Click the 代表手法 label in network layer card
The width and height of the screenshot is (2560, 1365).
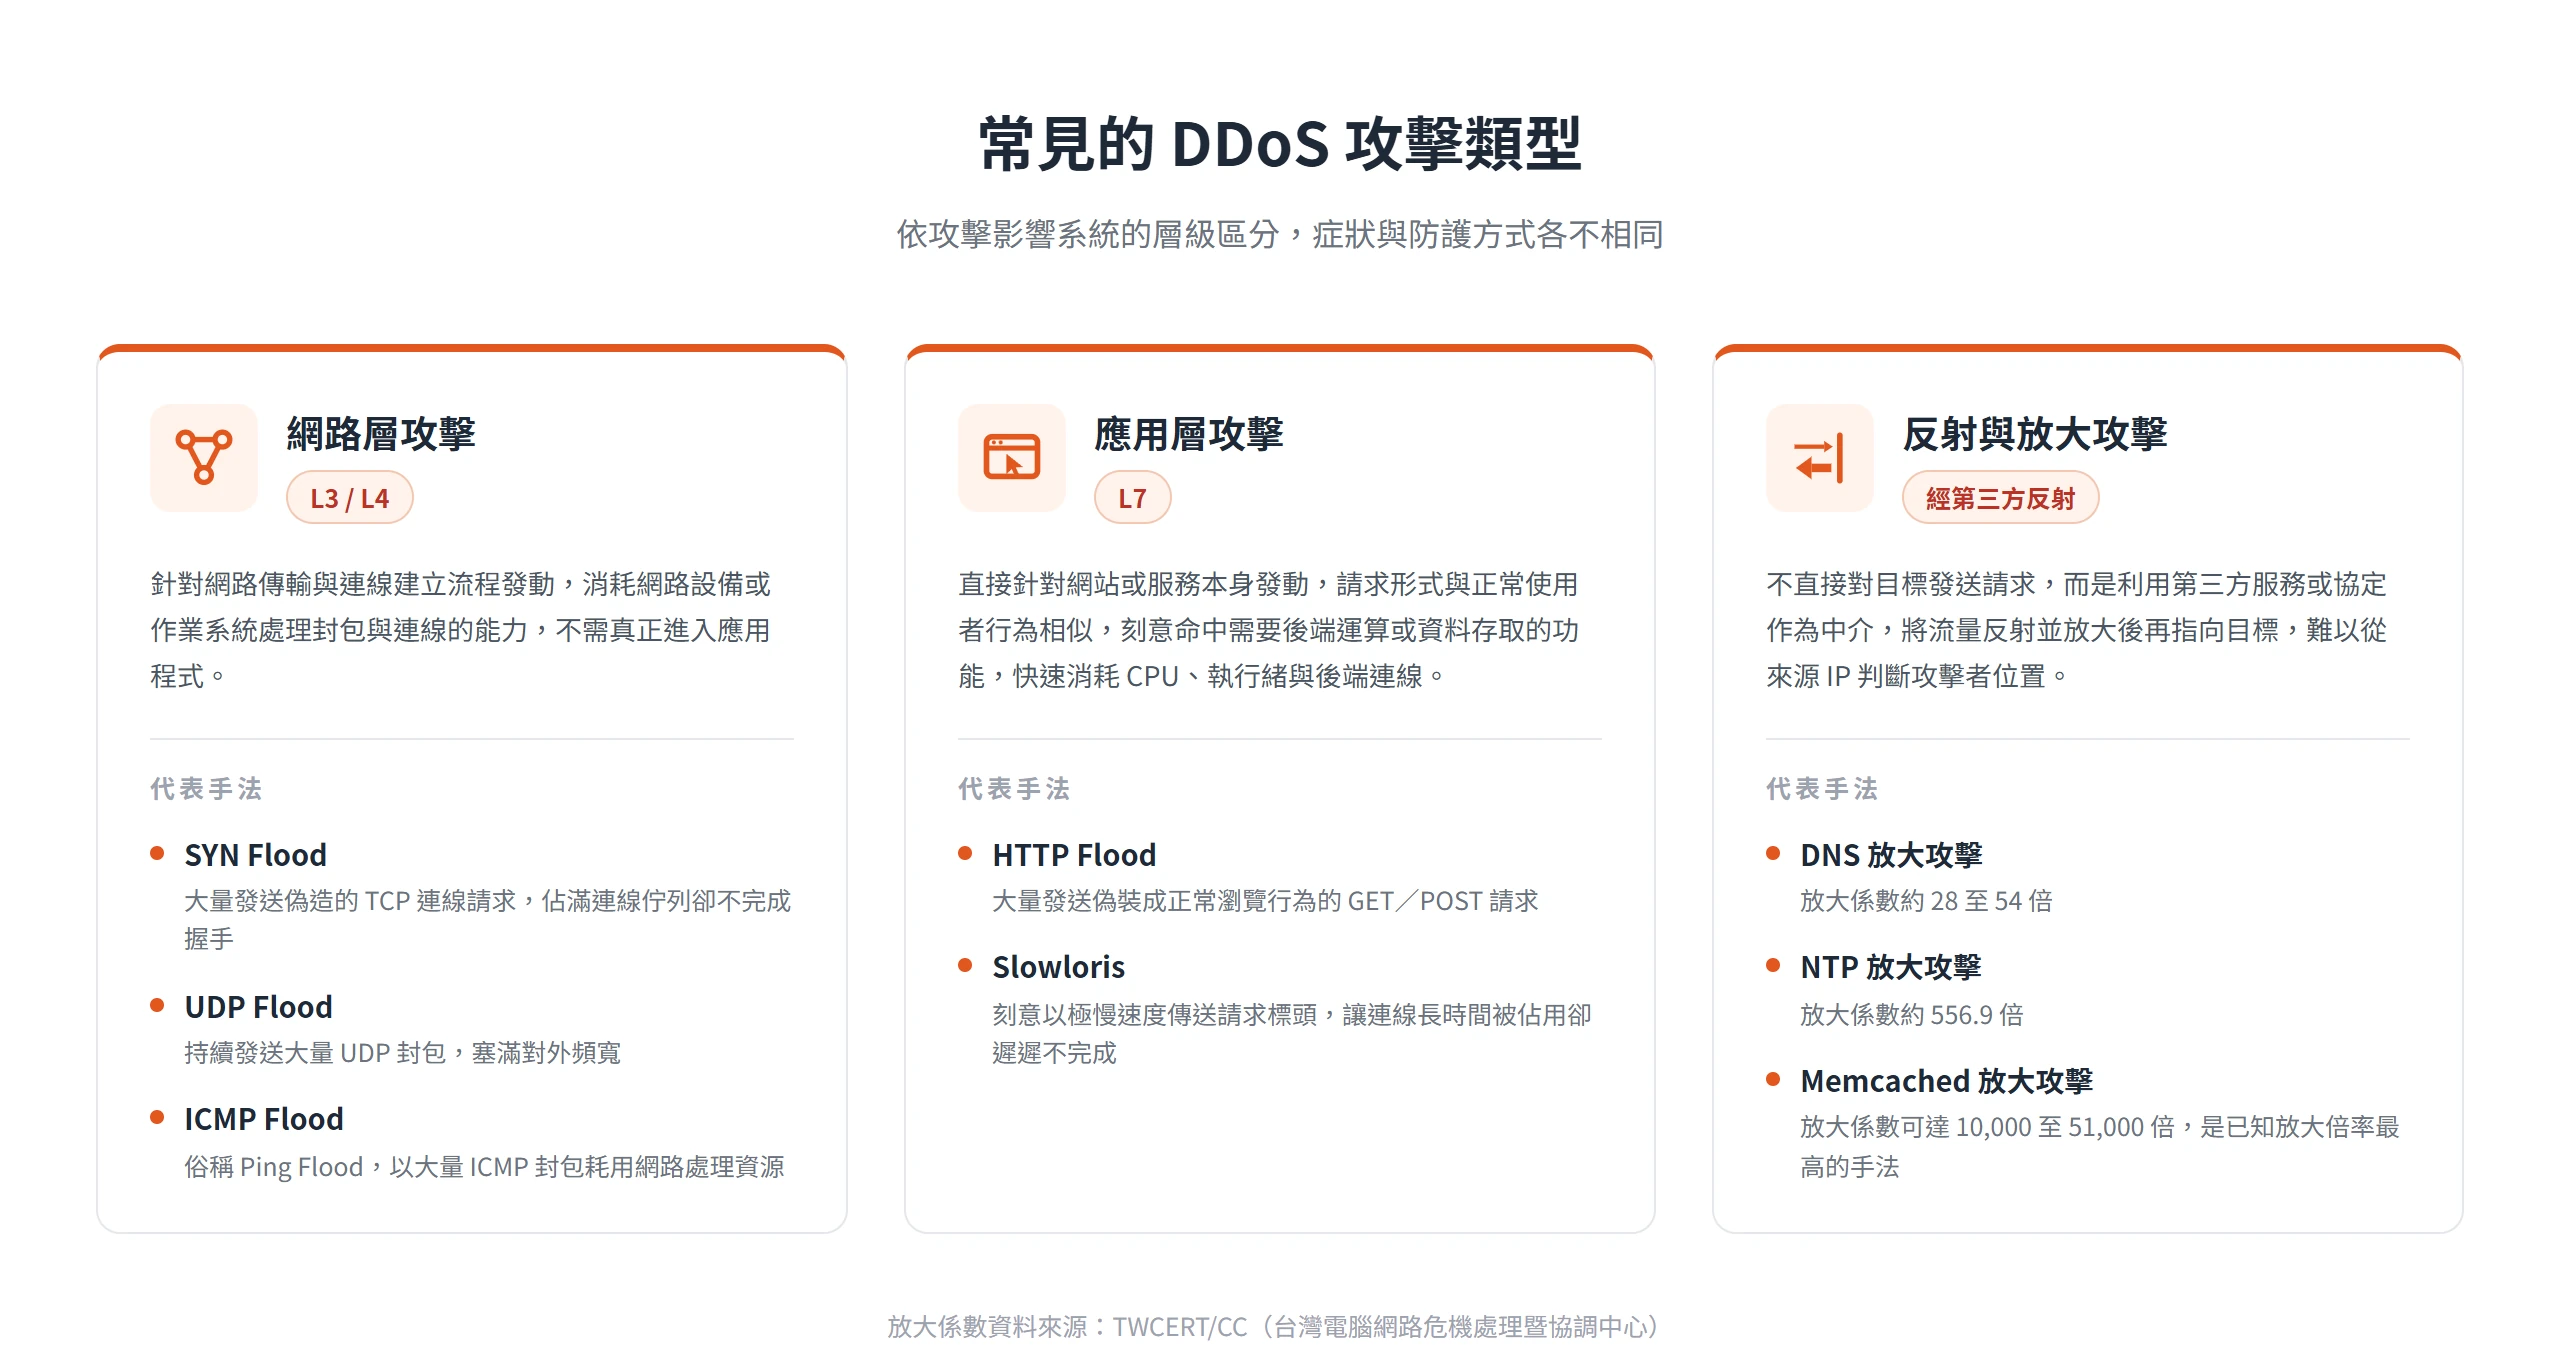(x=207, y=789)
